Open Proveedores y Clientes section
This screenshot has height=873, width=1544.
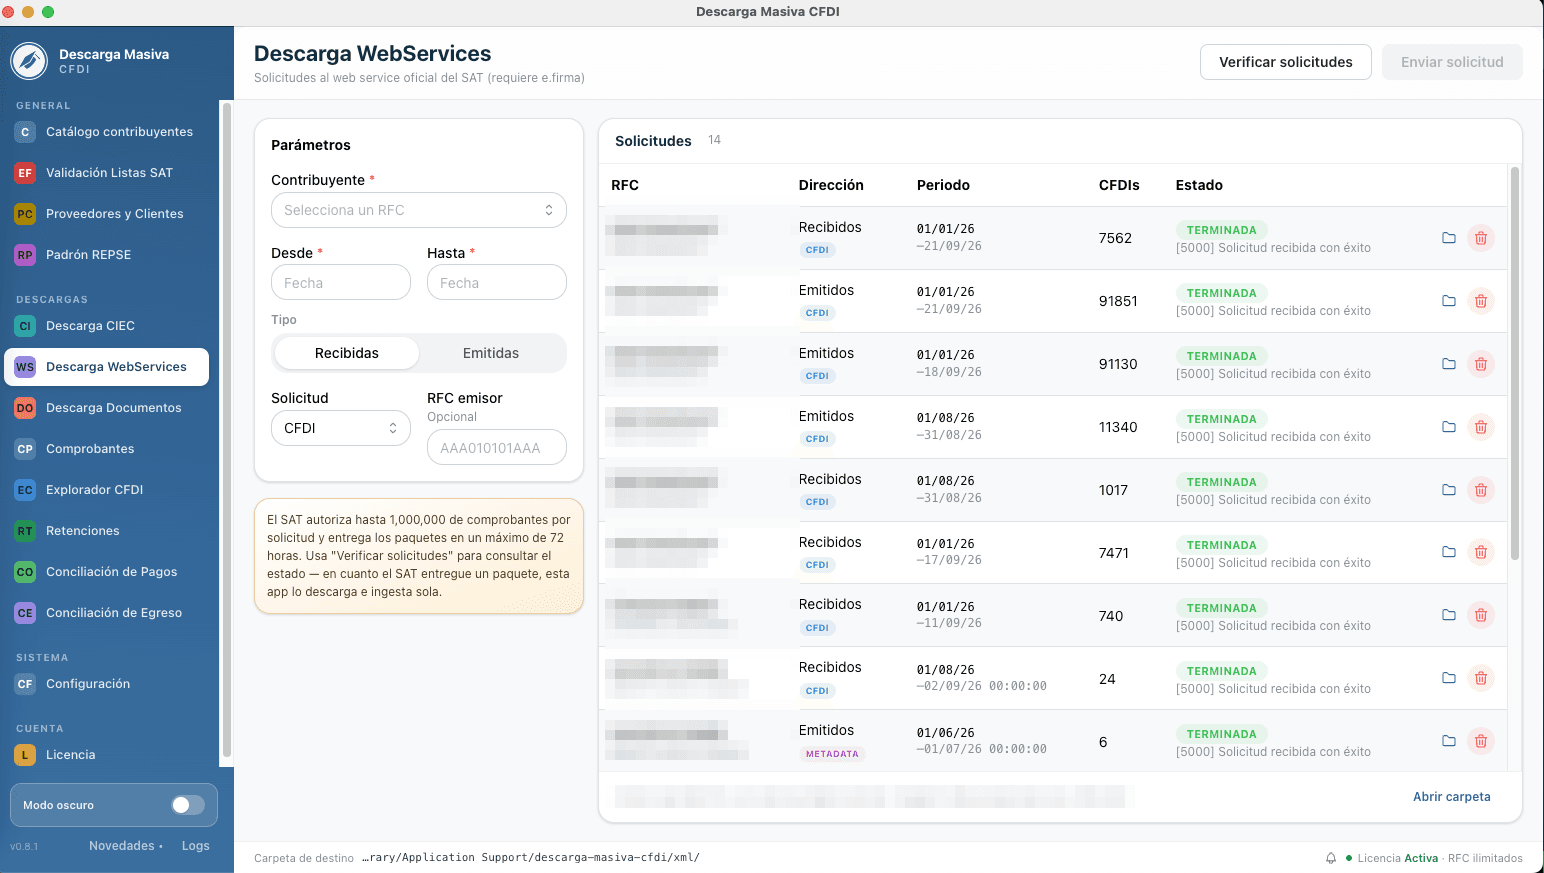[x=107, y=214]
